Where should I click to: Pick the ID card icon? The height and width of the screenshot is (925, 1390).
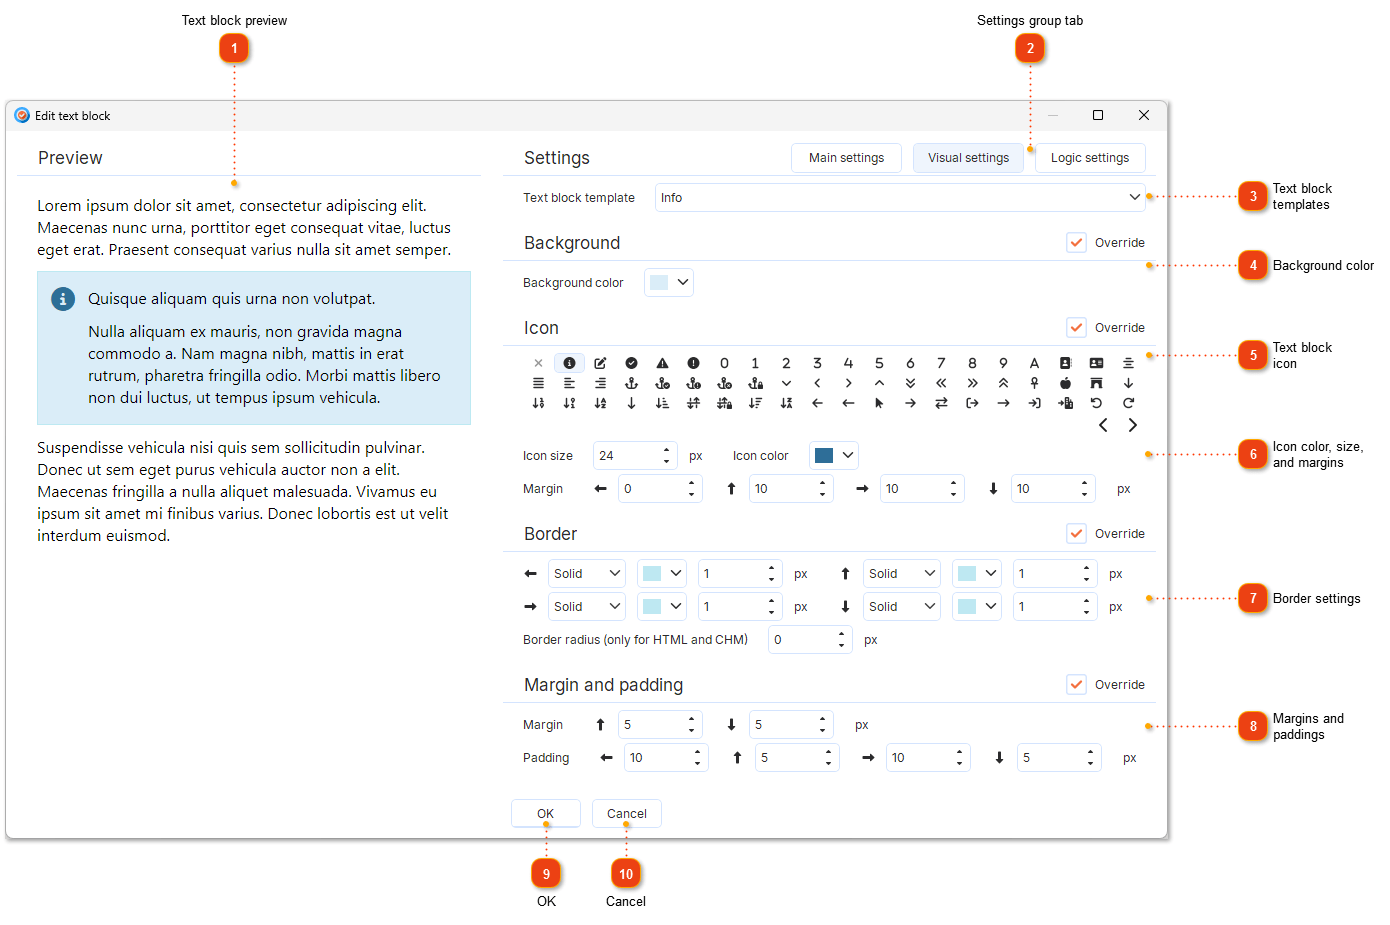click(x=1096, y=363)
